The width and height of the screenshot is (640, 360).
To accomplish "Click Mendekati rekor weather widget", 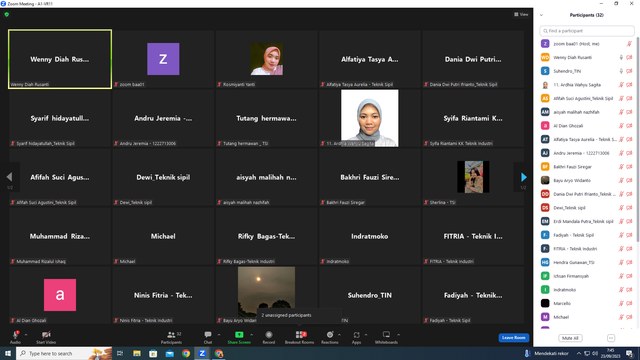I will [547, 353].
